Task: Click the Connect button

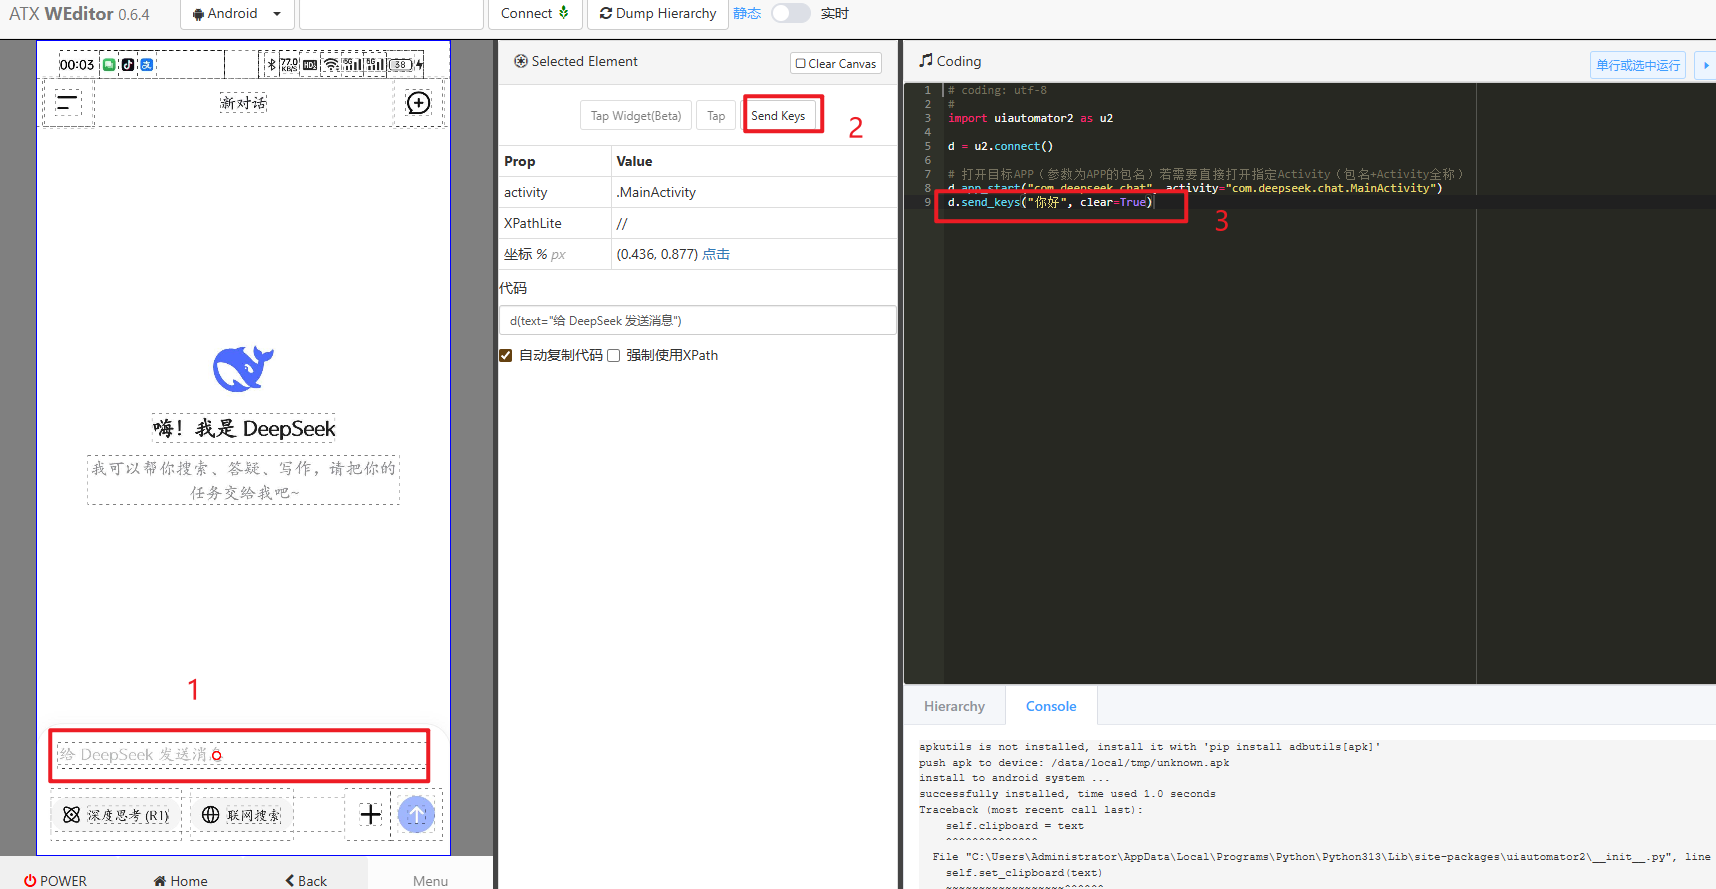Action: pos(534,14)
